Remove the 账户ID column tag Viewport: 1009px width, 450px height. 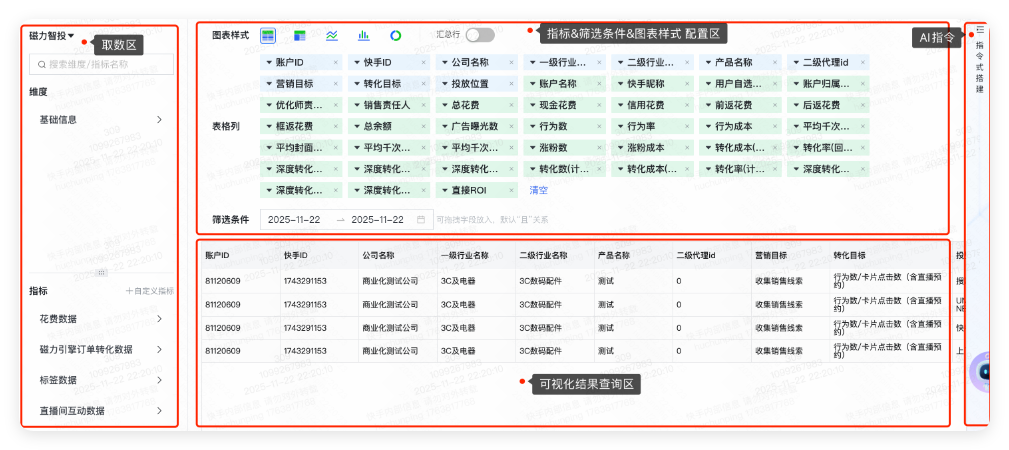[336, 63]
